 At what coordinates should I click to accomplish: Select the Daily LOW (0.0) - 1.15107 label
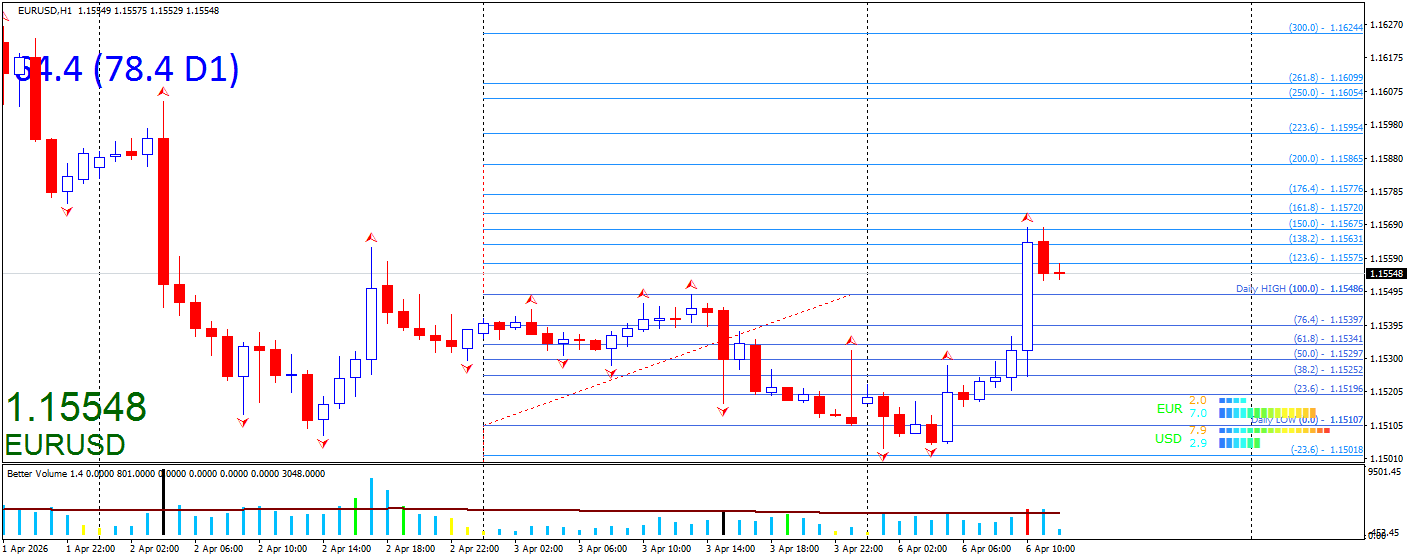point(1307,420)
